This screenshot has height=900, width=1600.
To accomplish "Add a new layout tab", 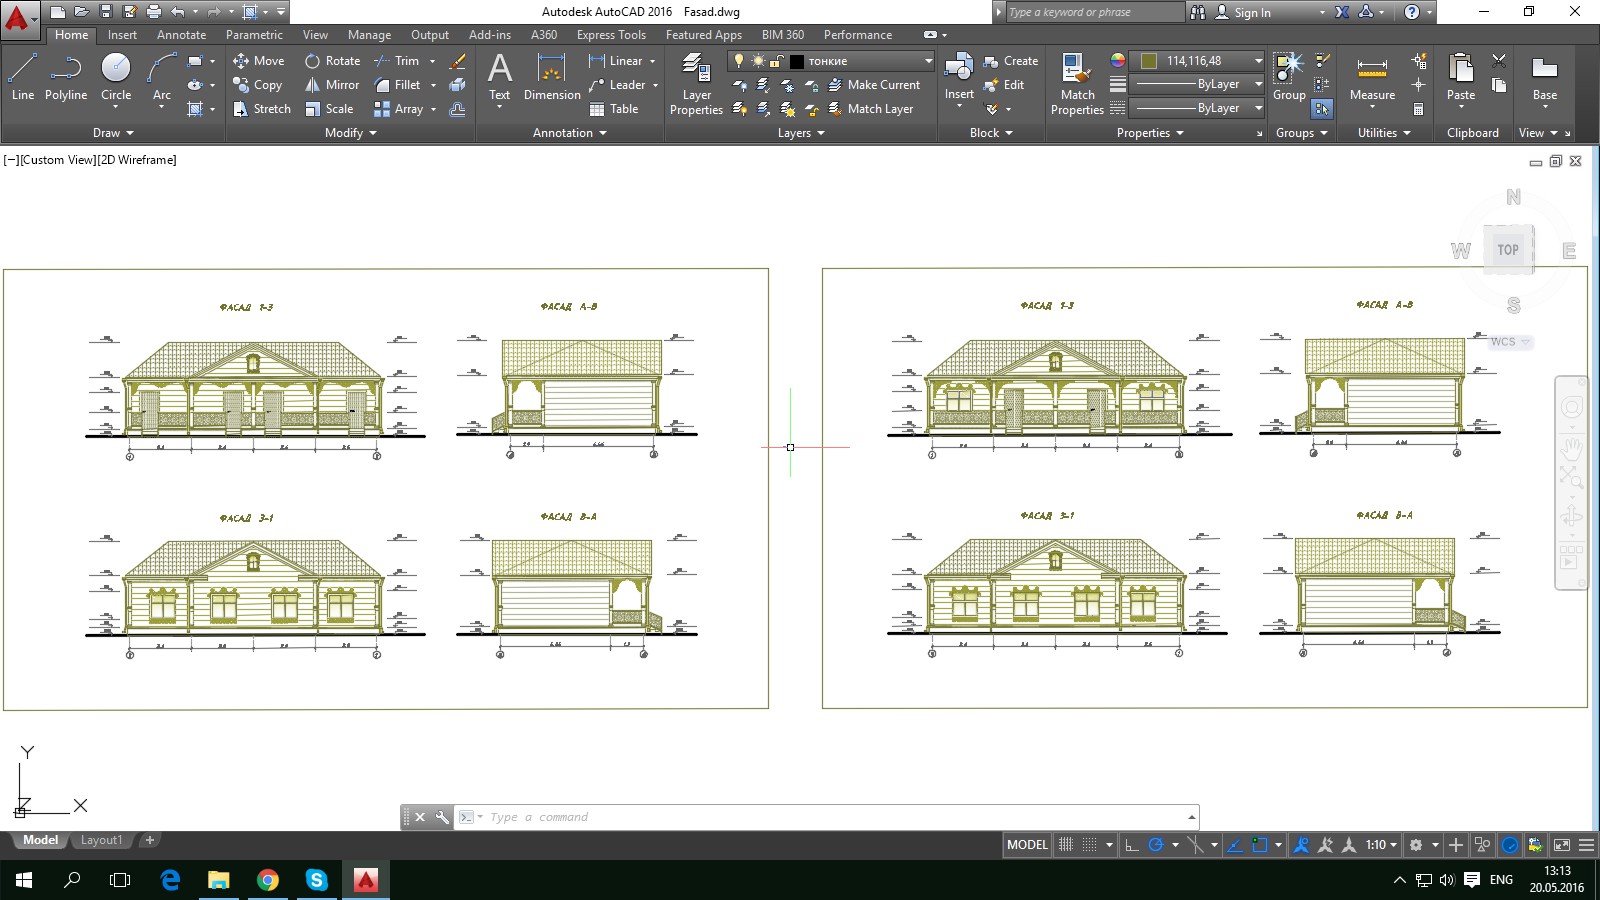I will (150, 841).
